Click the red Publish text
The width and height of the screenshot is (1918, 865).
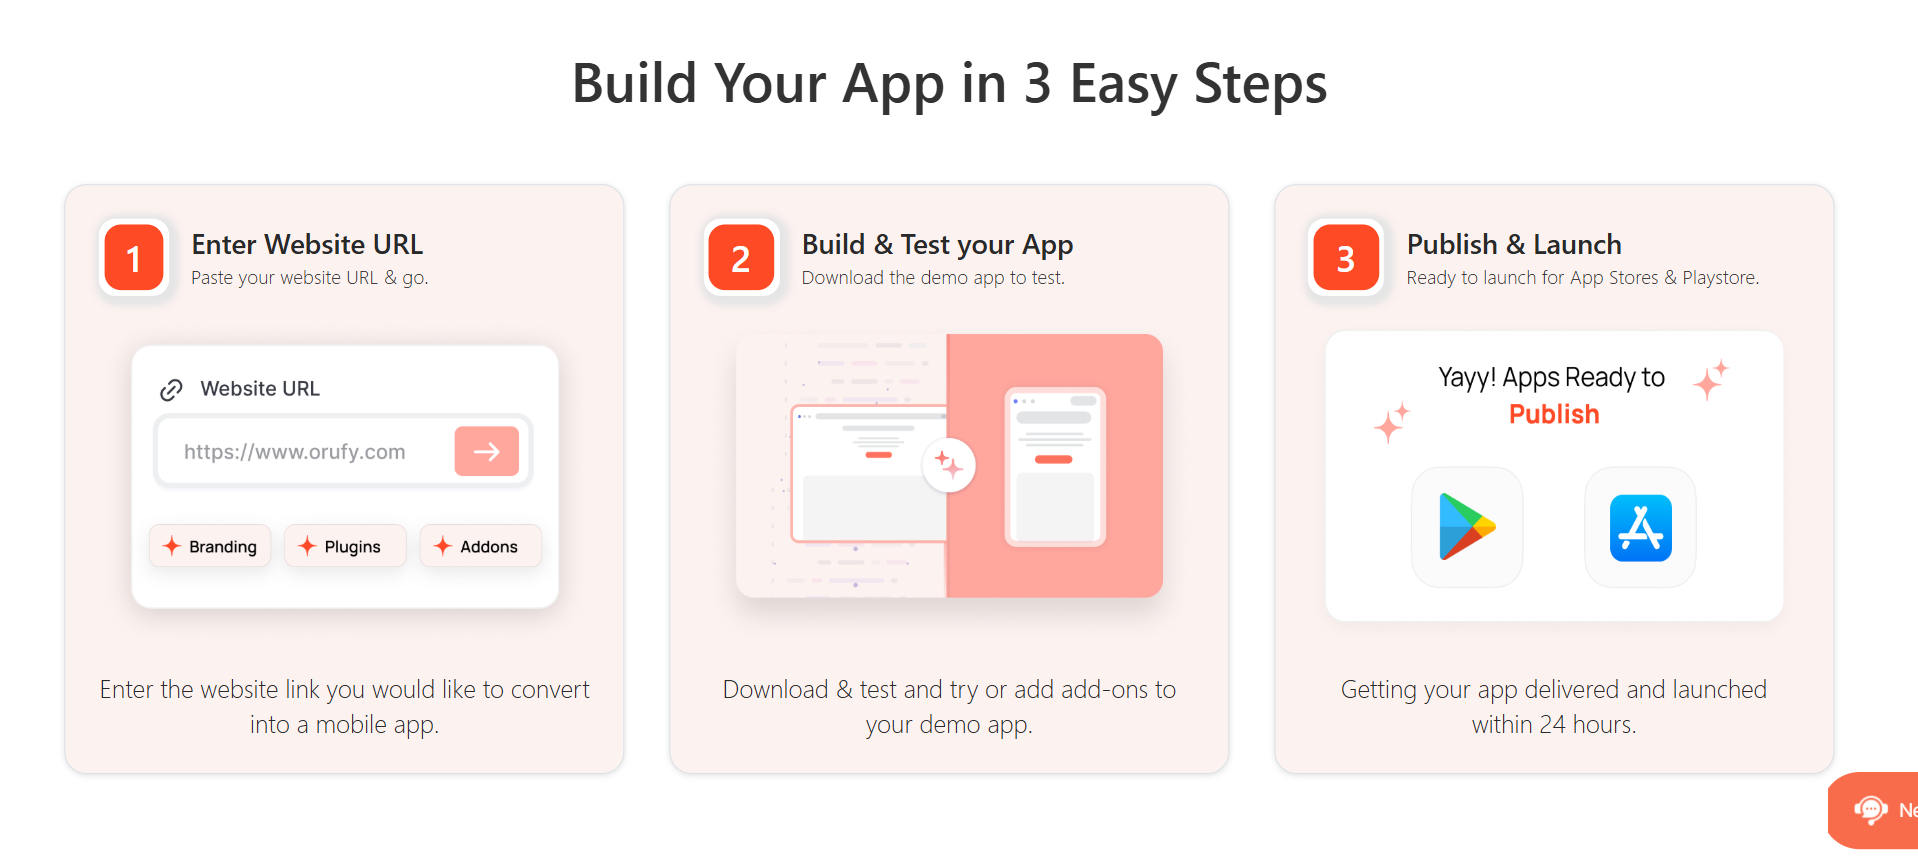pyautogui.click(x=1554, y=414)
